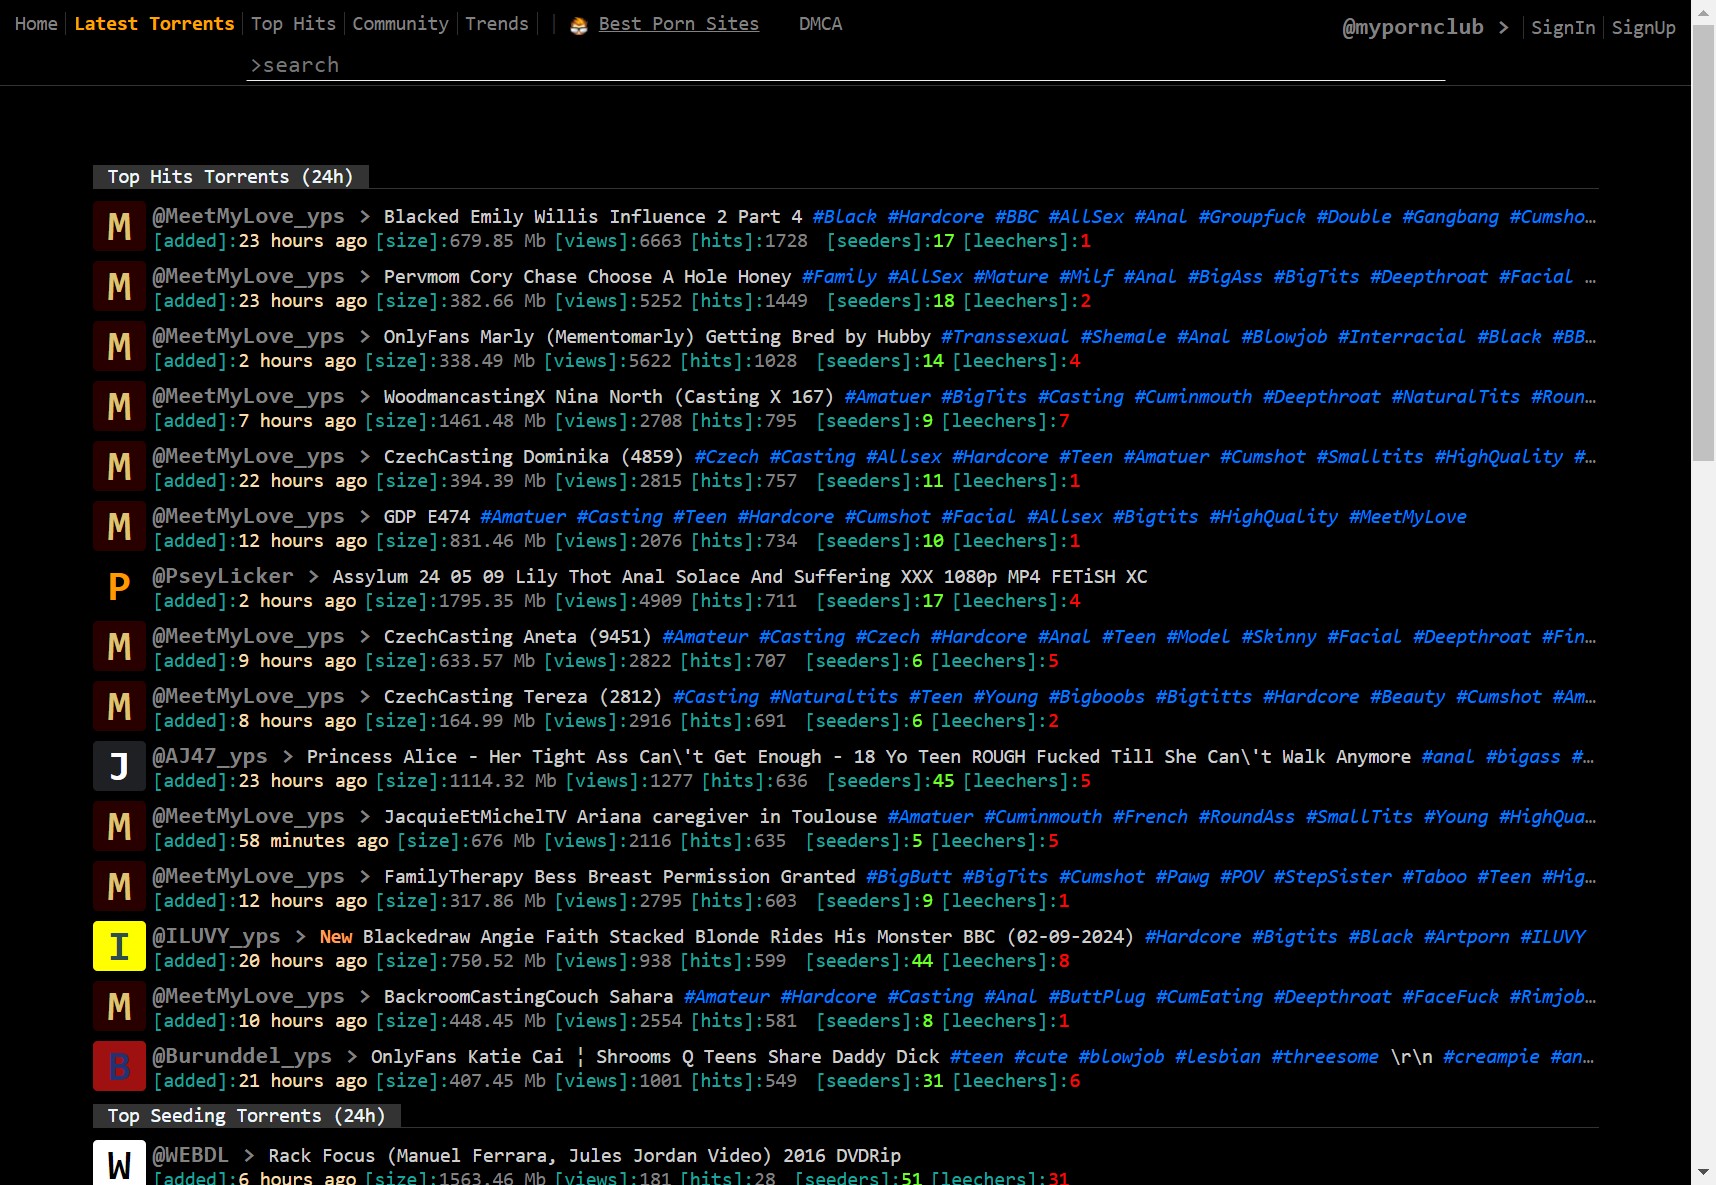Image resolution: width=1716 pixels, height=1185 pixels.
Task: Open the Top Hits menu item
Action: [x=293, y=24]
